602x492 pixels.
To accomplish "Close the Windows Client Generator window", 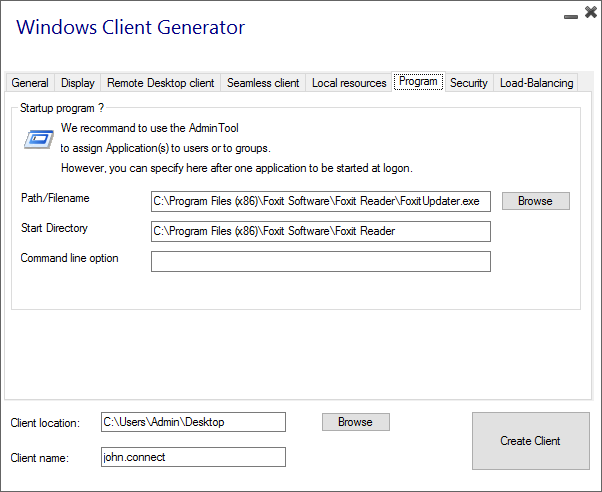I will point(588,14).
